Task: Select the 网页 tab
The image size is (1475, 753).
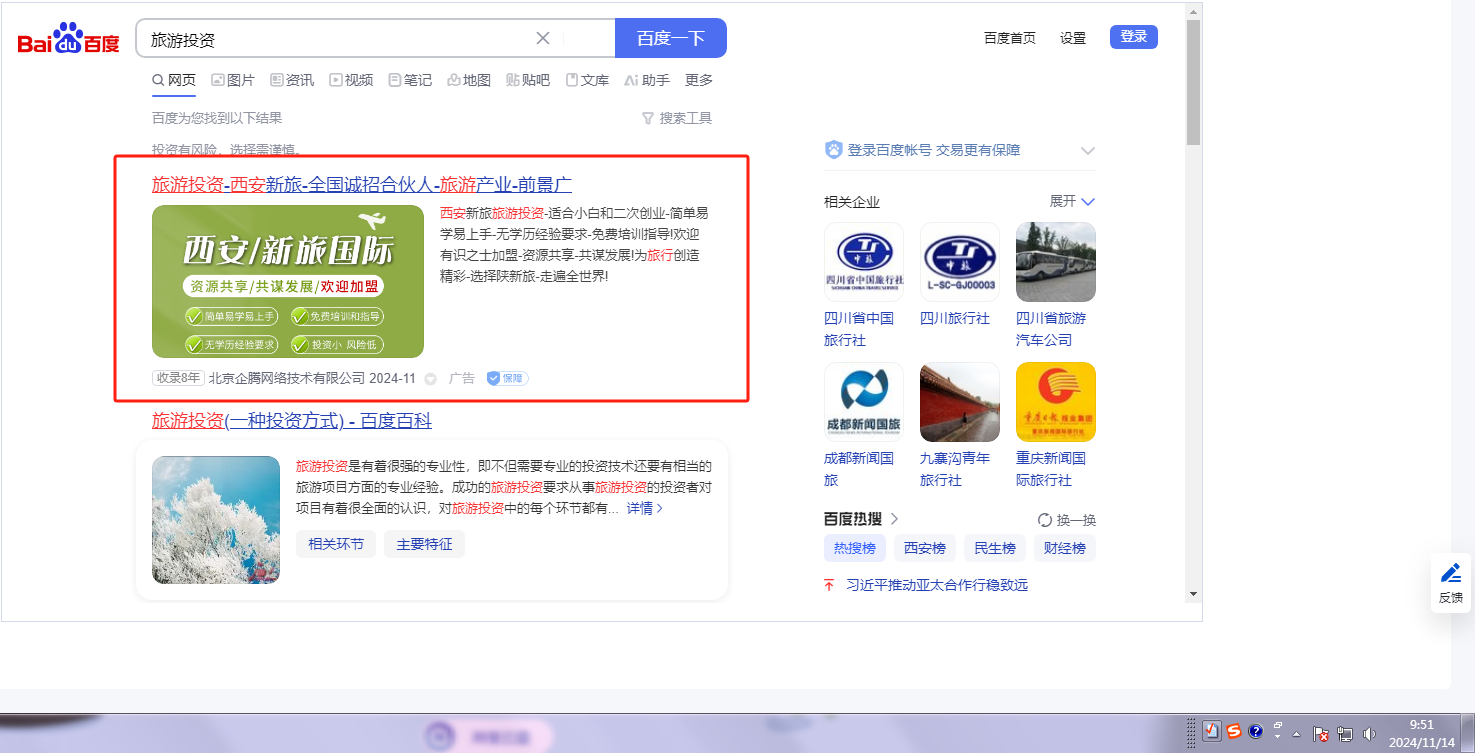Action: coord(174,80)
